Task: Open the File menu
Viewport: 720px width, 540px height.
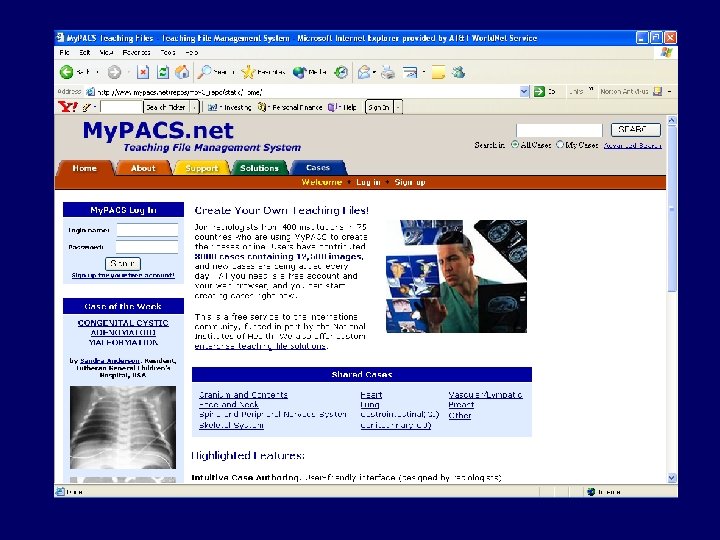Action: (x=64, y=52)
